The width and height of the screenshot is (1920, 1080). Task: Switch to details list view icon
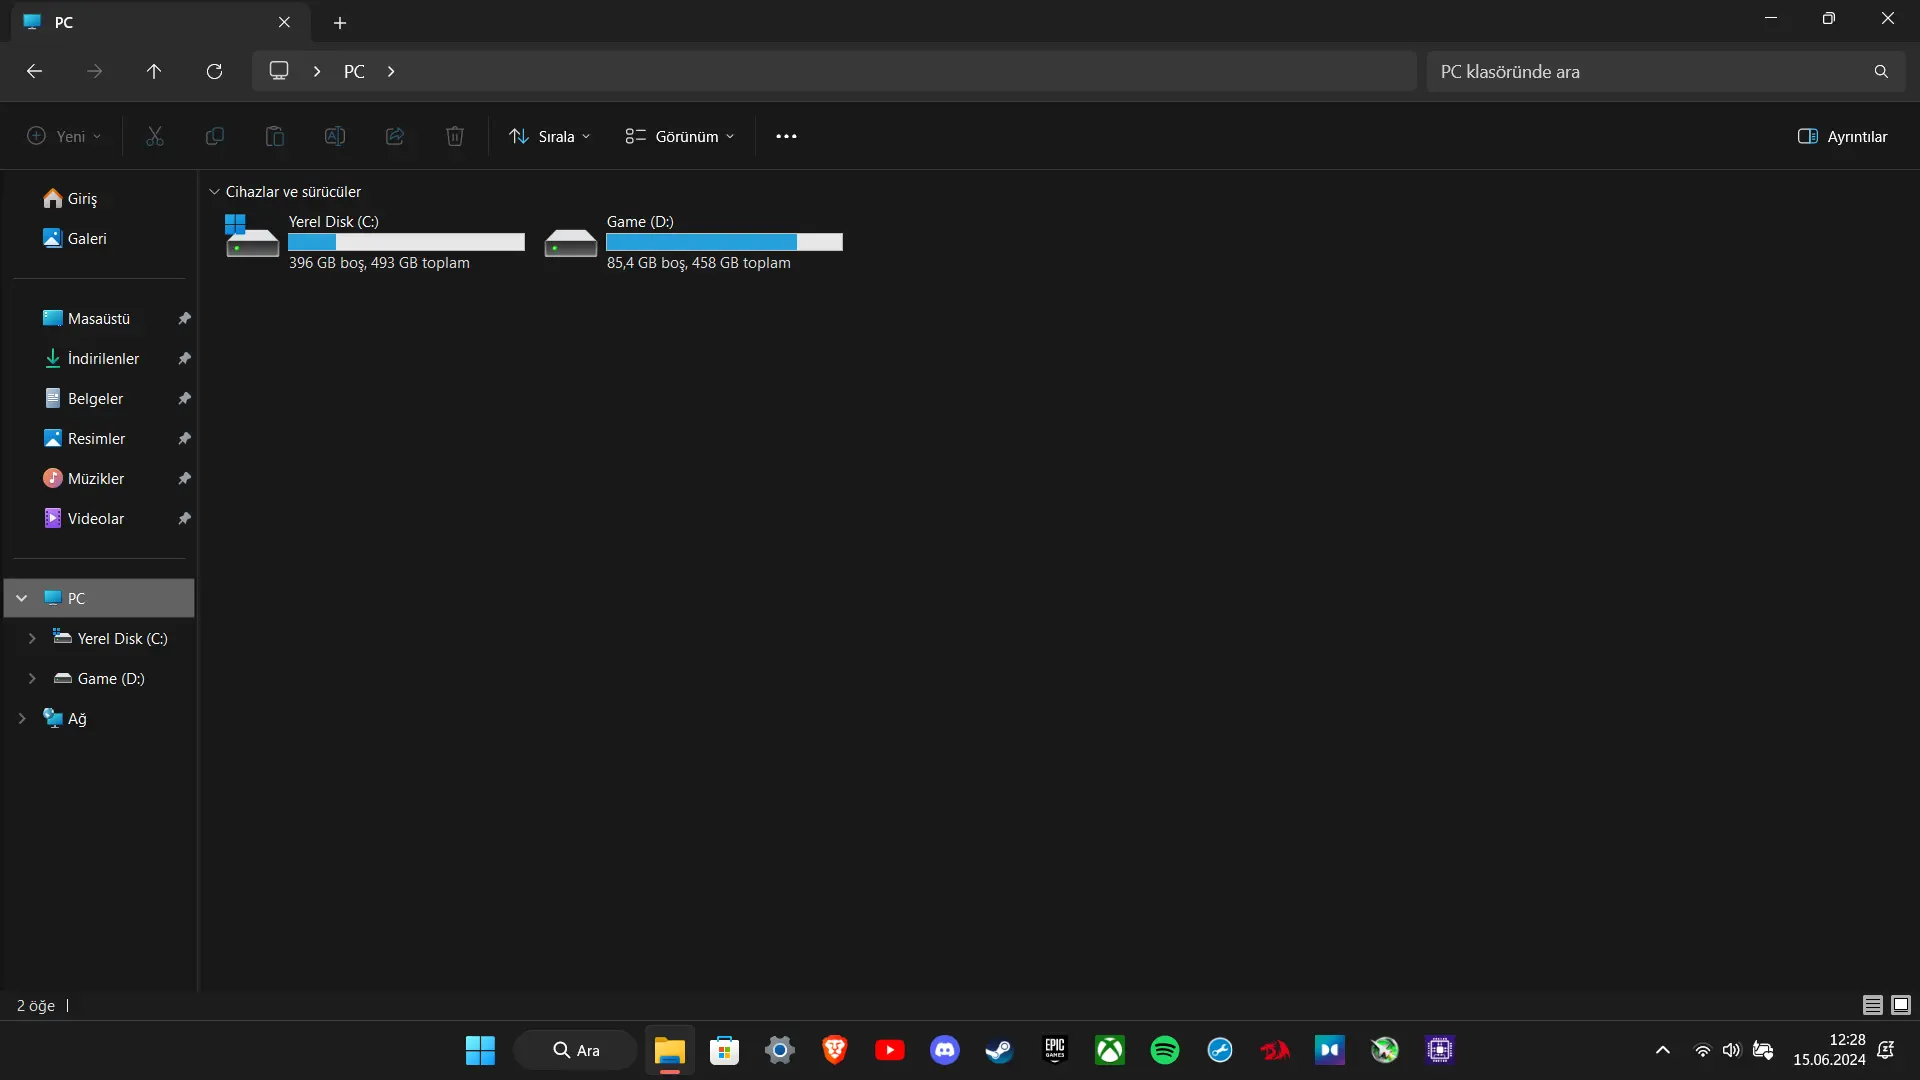click(x=1873, y=1005)
